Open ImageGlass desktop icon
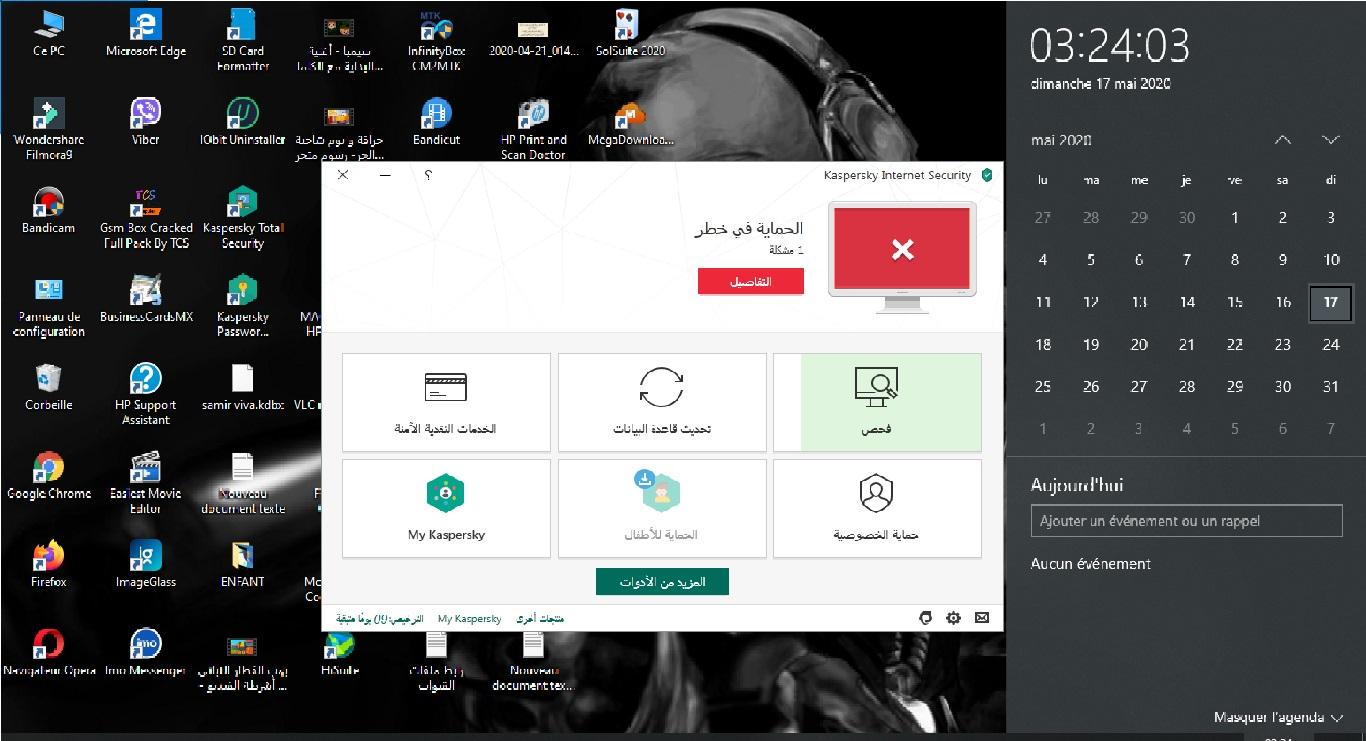 click(146, 564)
